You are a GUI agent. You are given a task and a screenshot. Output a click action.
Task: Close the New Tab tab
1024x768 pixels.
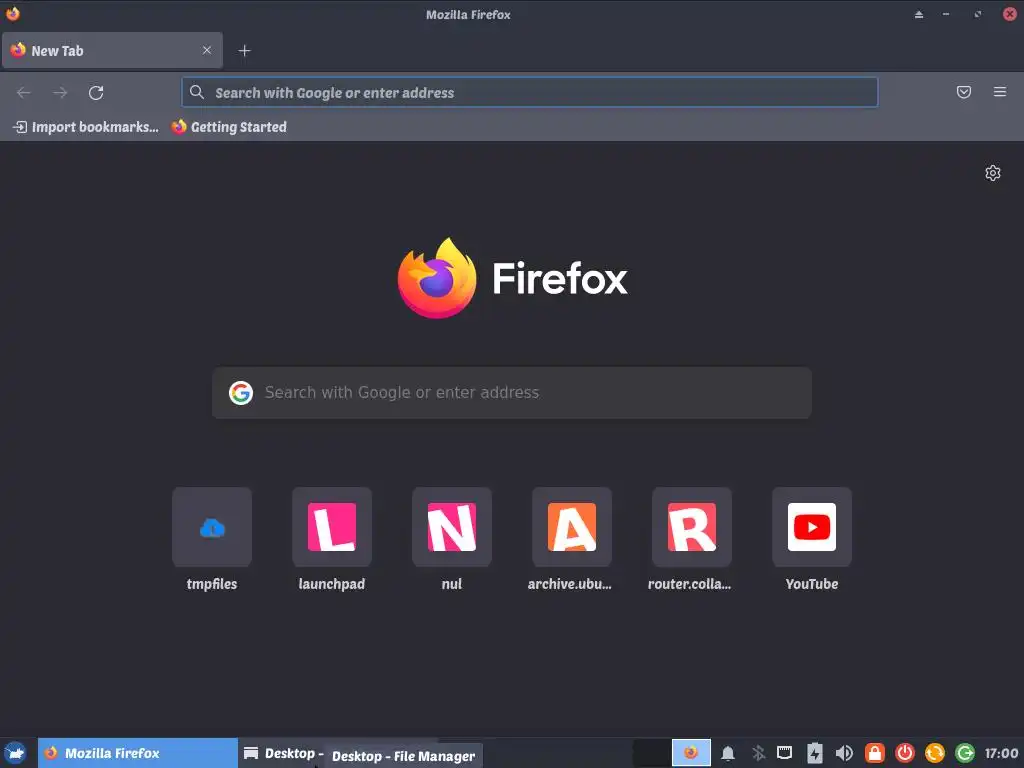[x=207, y=50]
